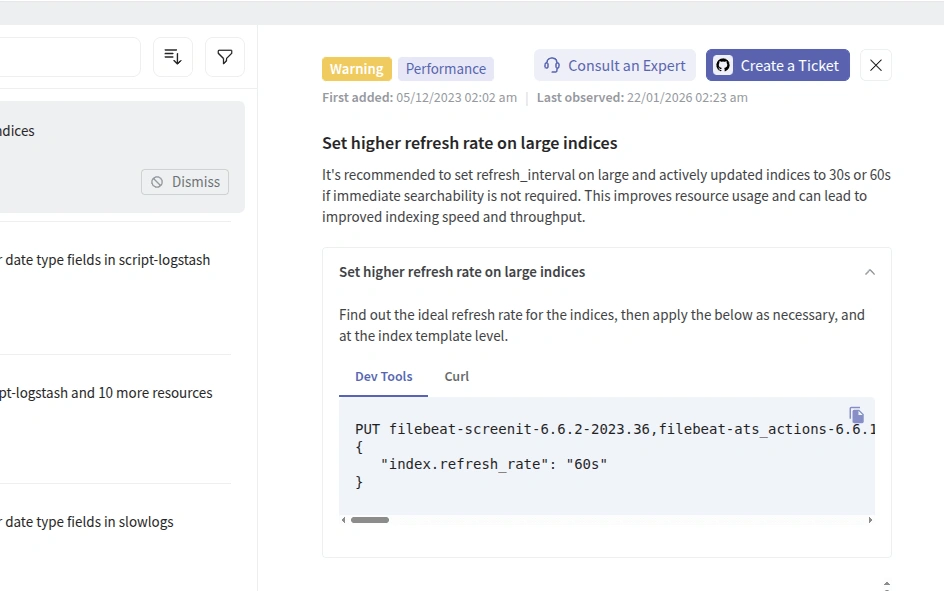This screenshot has width=944, height=591.
Task: Switch to the Dev Tools tab
Action: pyautogui.click(x=383, y=376)
